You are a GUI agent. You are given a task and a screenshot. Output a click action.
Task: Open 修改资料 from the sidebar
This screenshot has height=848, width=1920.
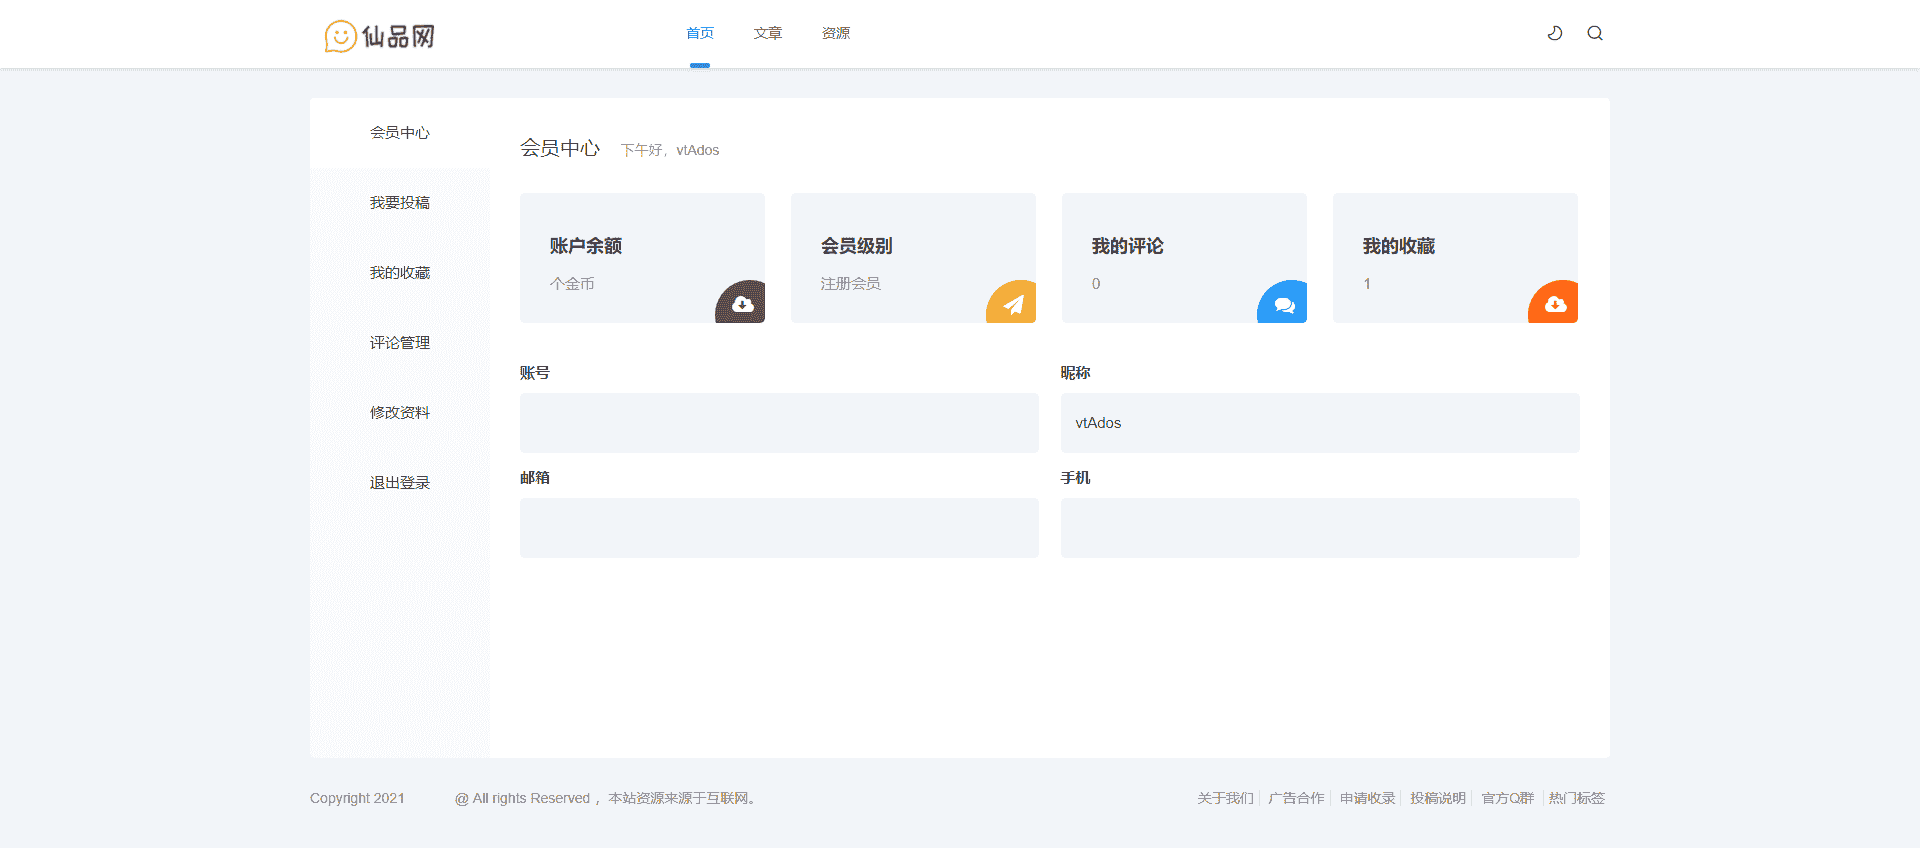pyautogui.click(x=400, y=413)
